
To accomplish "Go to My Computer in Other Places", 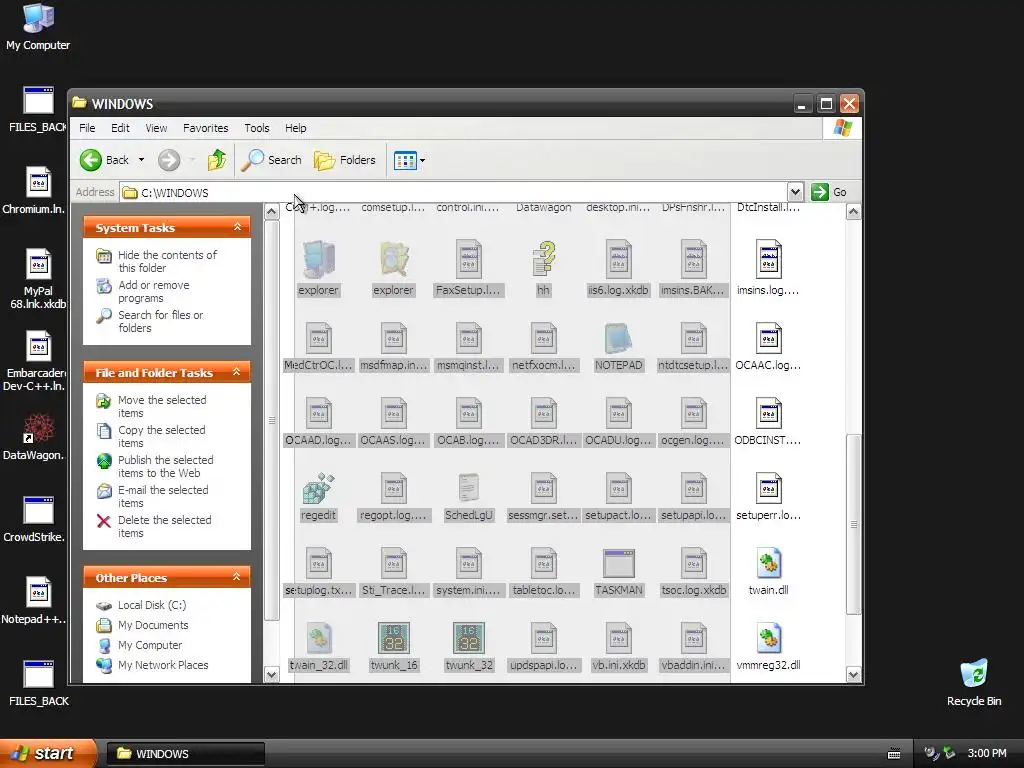I will pos(150,645).
